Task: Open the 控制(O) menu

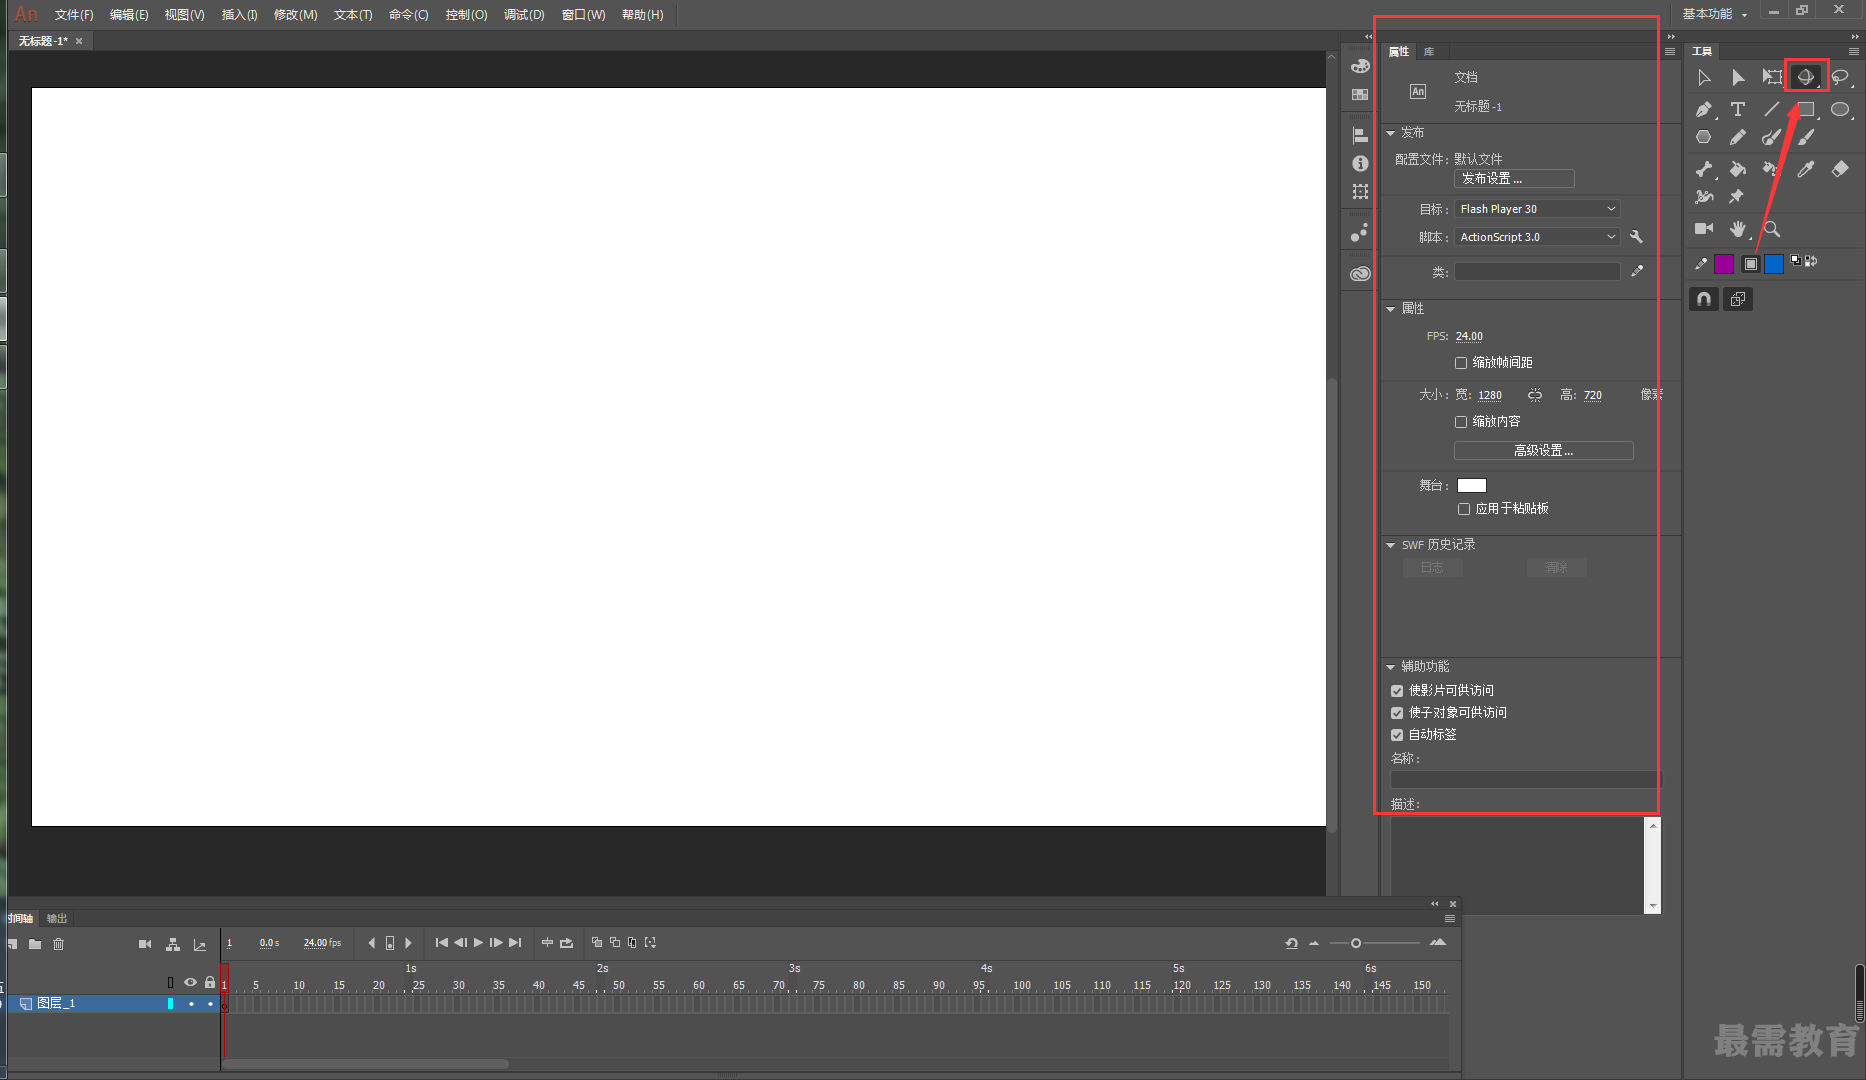Action: [466, 14]
